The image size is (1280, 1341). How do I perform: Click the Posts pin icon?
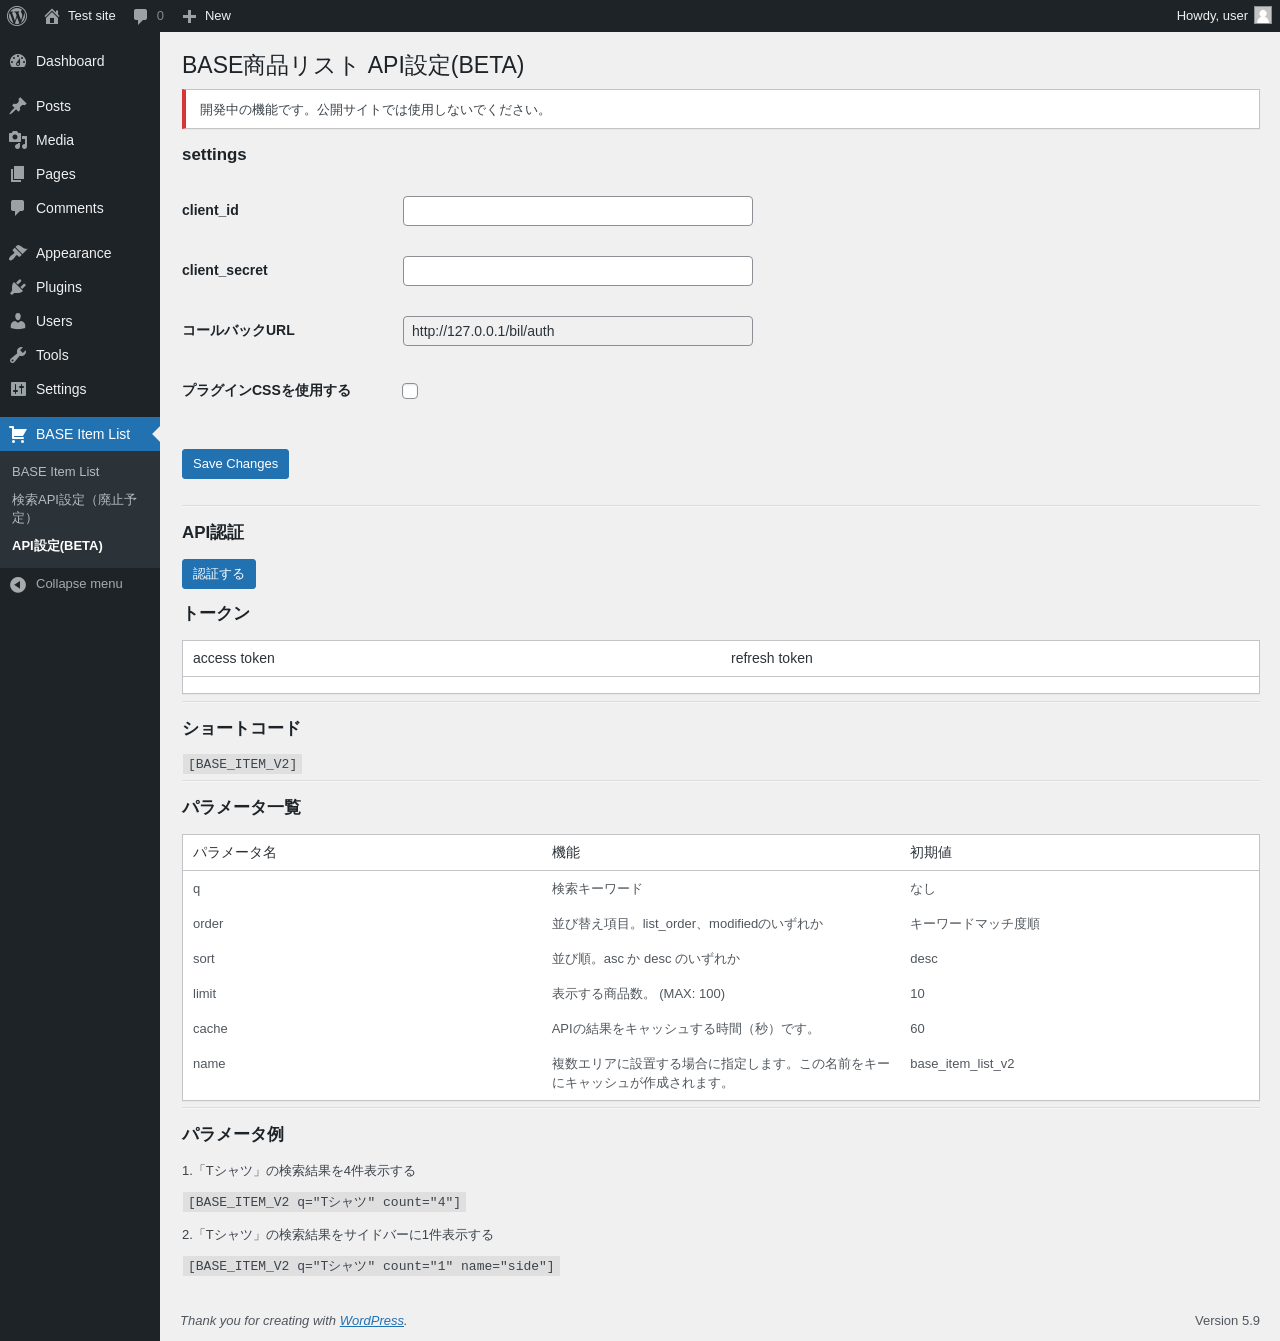(18, 106)
